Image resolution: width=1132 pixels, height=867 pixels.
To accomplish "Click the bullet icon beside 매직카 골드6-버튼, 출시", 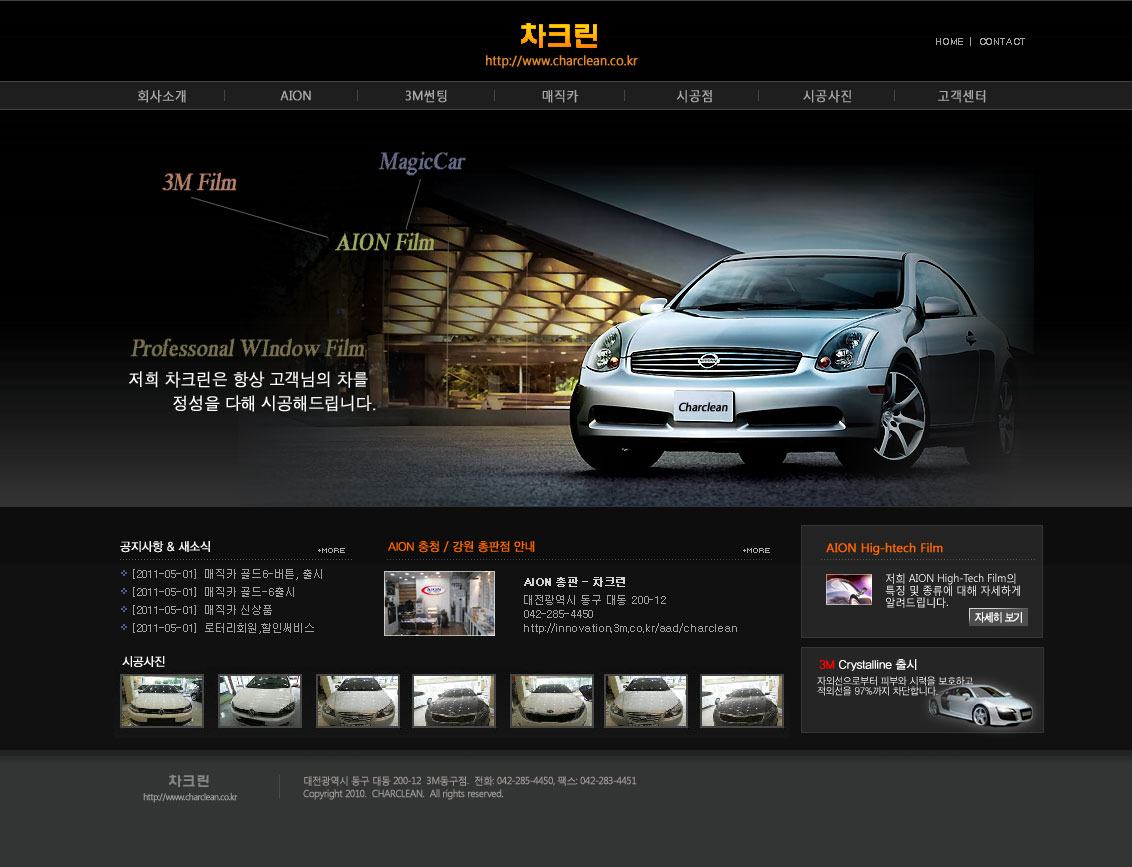I will [x=124, y=574].
